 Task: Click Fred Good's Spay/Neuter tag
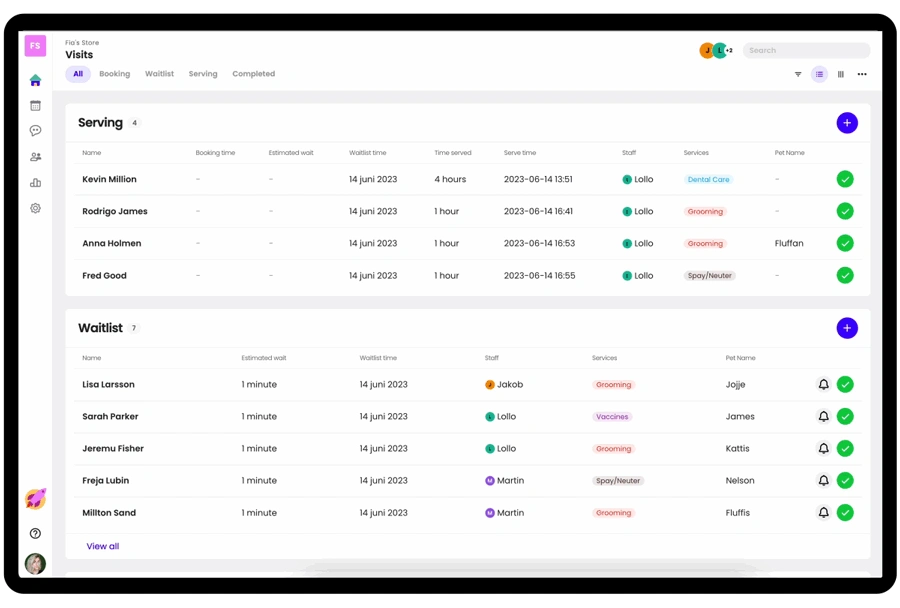coord(709,276)
